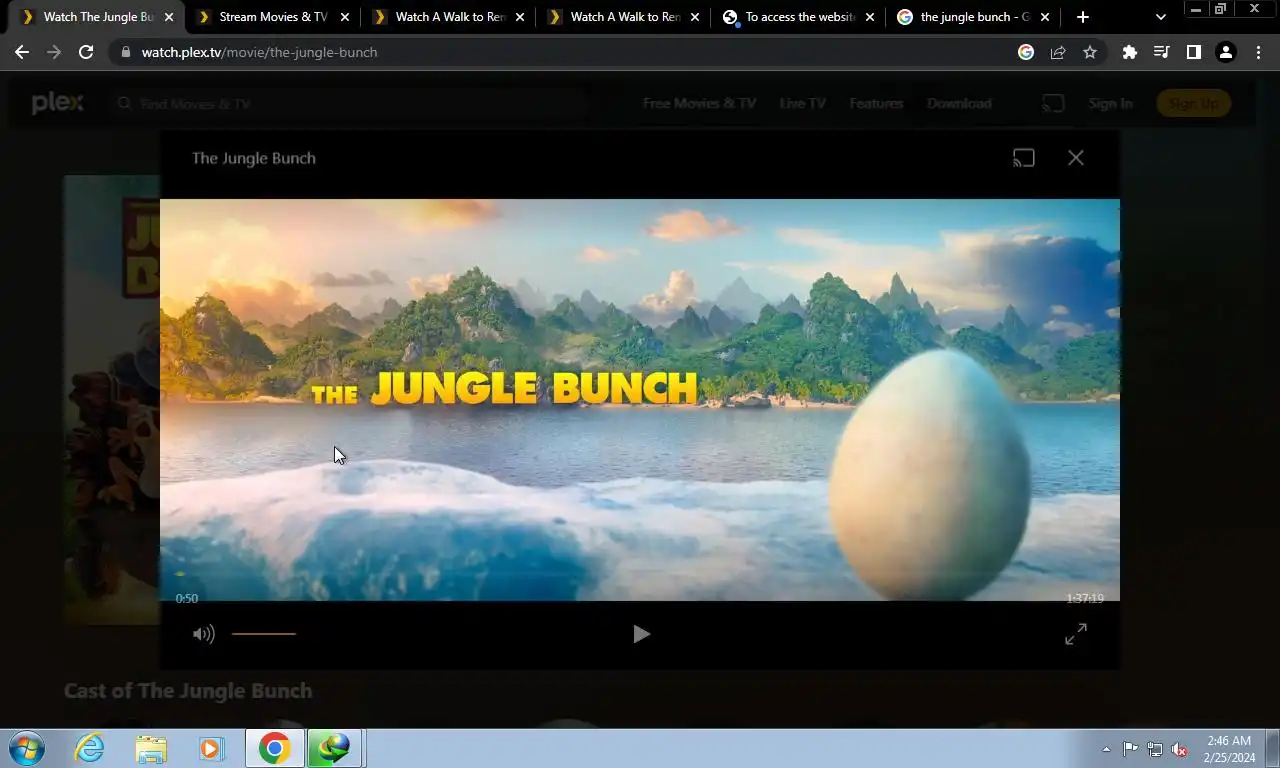Open Live TV in Plex navigation
This screenshot has height=768, width=1280.
click(803, 103)
